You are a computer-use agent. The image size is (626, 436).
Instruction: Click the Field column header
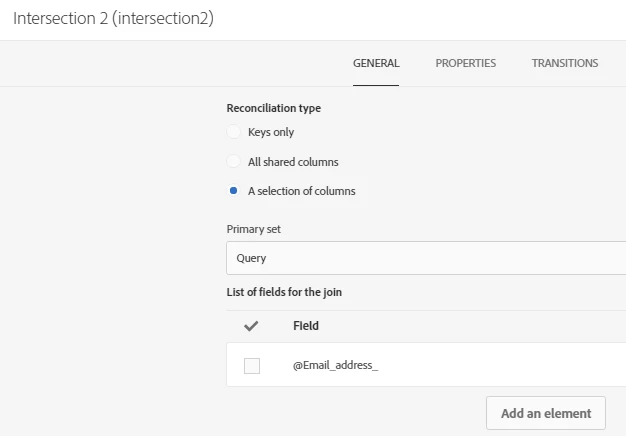tap(306, 326)
